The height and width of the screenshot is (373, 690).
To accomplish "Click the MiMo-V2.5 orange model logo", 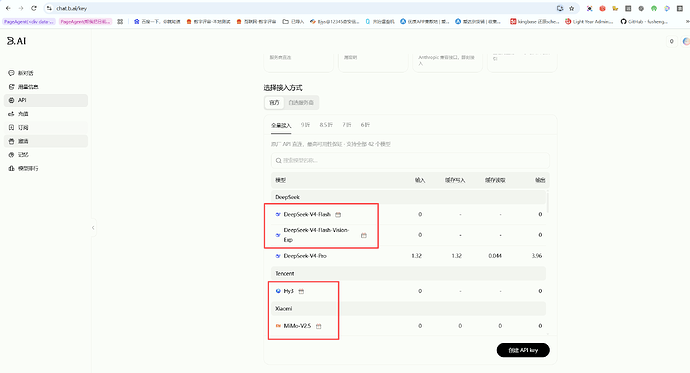I will [x=278, y=326].
